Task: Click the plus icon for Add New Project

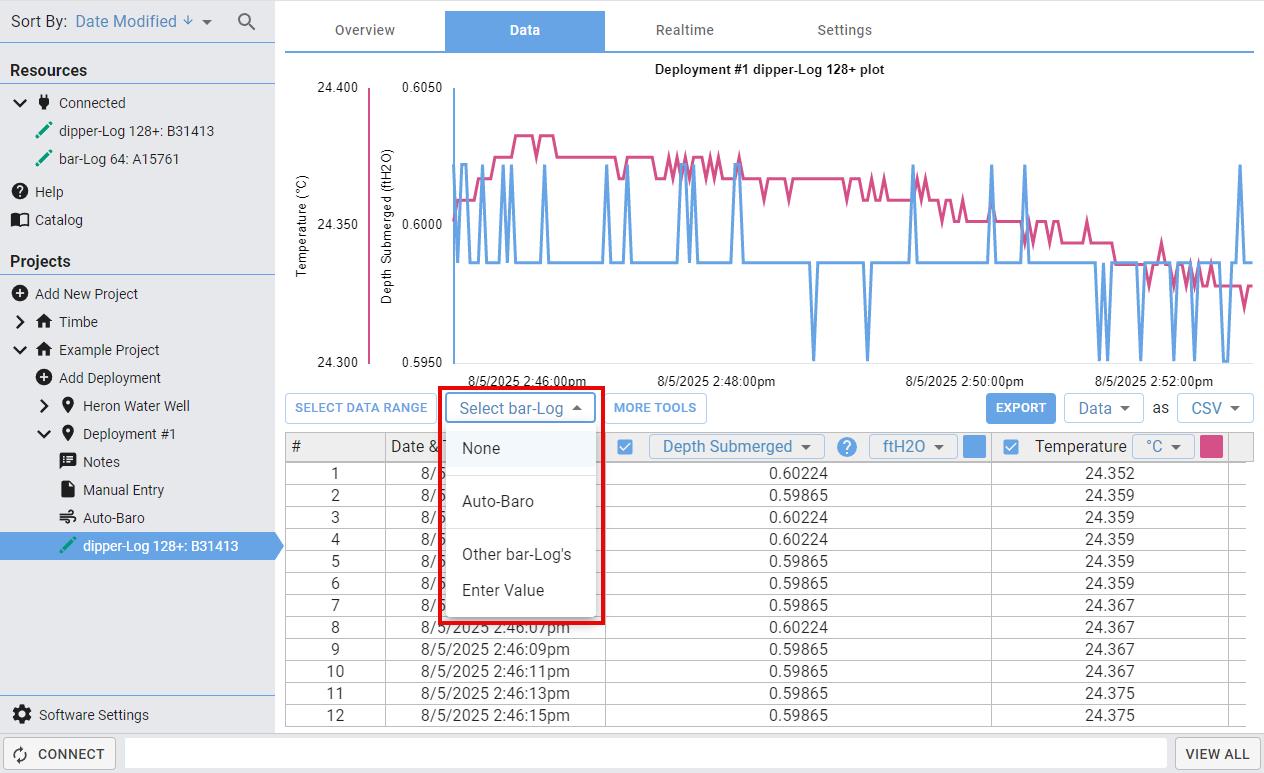Action: pos(20,293)
